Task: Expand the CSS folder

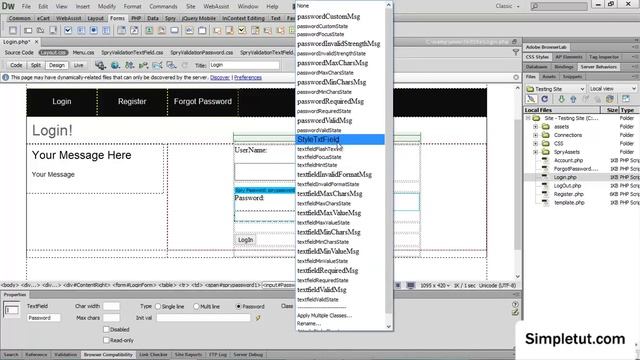Action: click(x=536, y=144)
